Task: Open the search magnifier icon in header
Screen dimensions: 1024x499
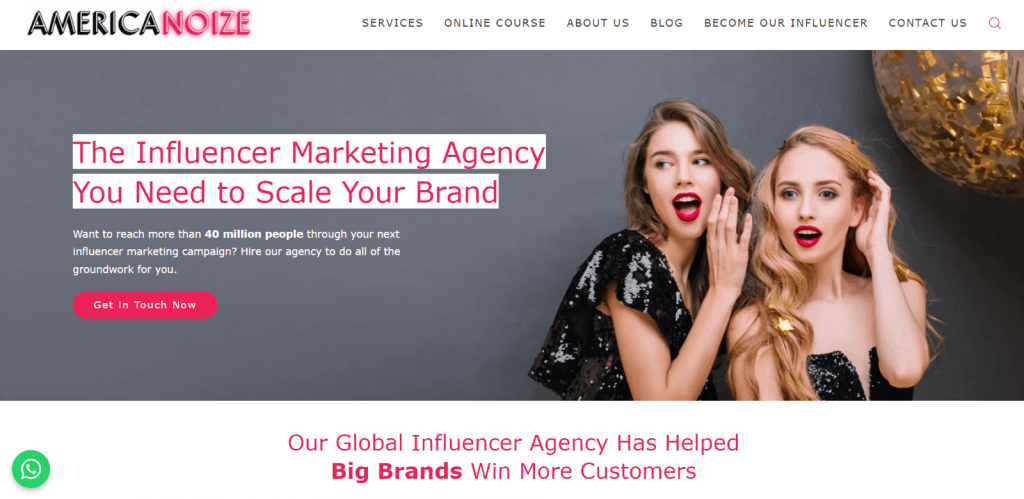Action: click(x=994, y=24)
